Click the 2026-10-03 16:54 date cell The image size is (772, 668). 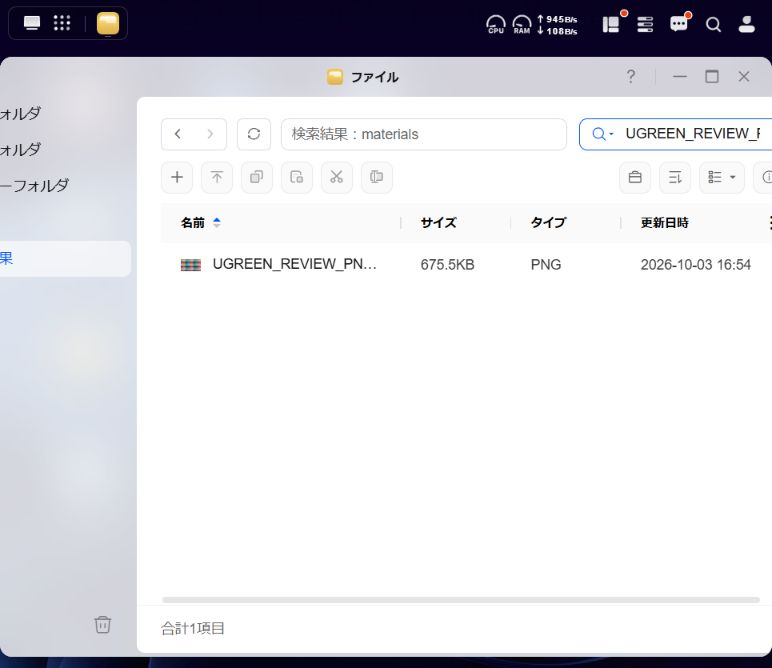coord(695,265)
